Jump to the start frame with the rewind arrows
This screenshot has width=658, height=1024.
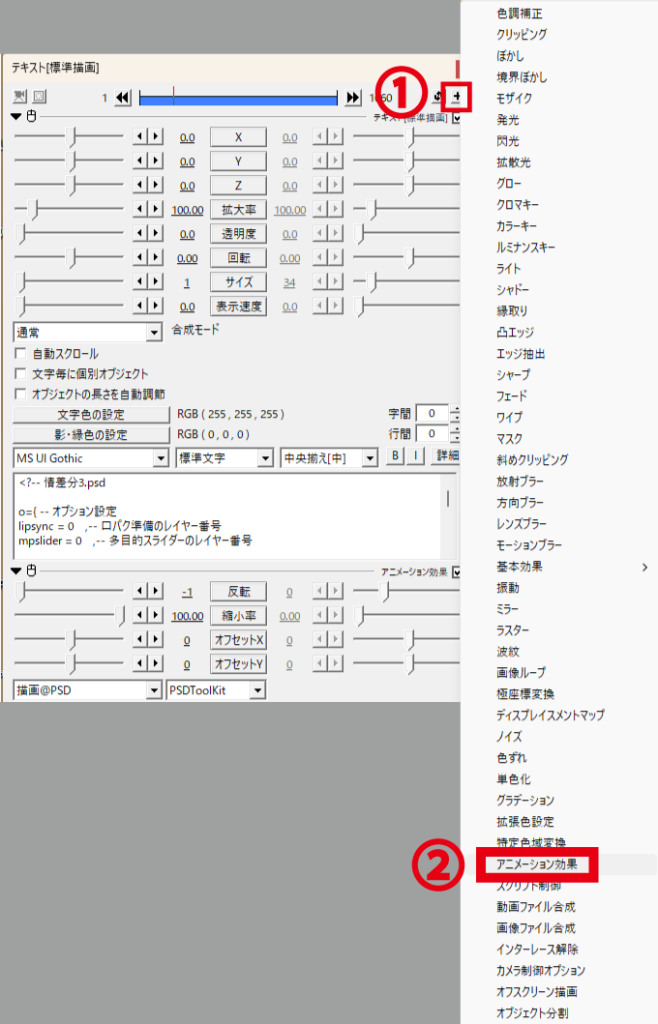pos(123,98)
